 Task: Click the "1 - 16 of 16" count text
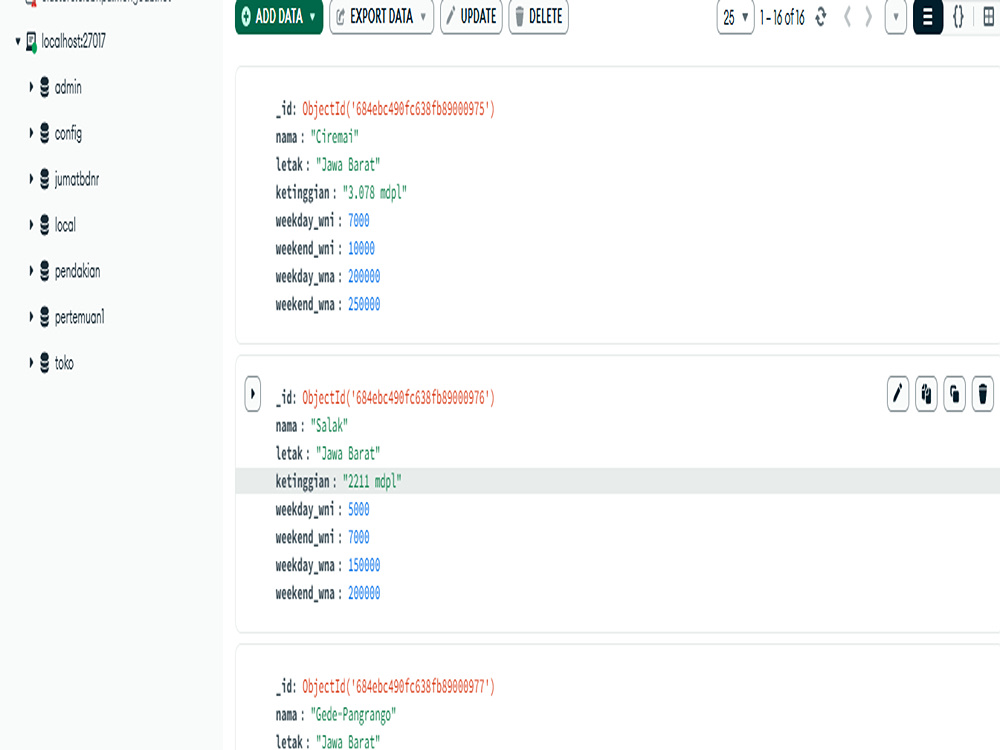[x=783, y=17]
